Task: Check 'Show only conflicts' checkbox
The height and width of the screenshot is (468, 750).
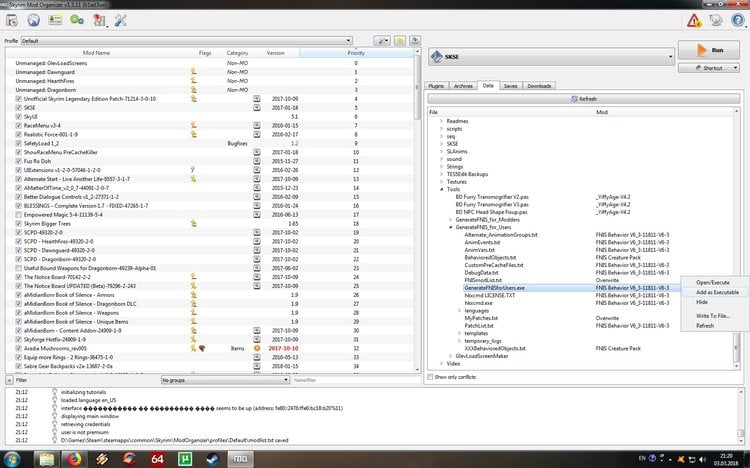Action: click(430, 377)
